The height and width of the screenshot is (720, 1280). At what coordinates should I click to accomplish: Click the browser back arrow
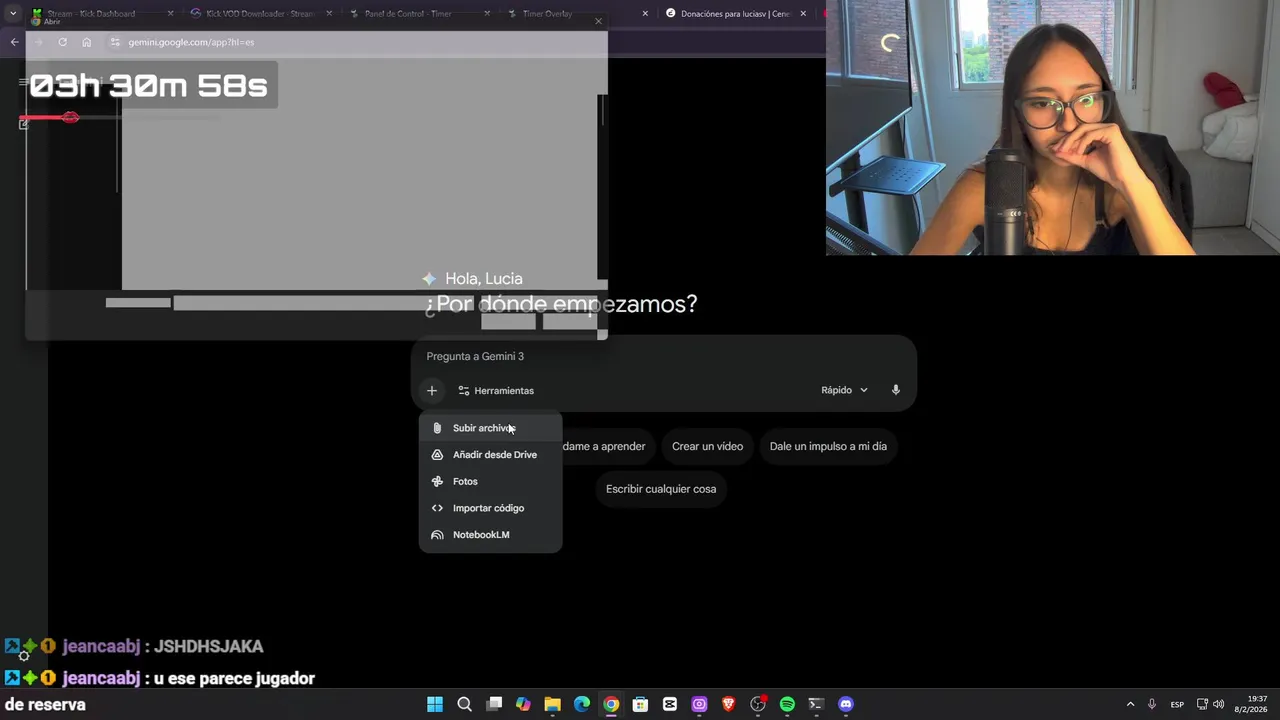14,42
